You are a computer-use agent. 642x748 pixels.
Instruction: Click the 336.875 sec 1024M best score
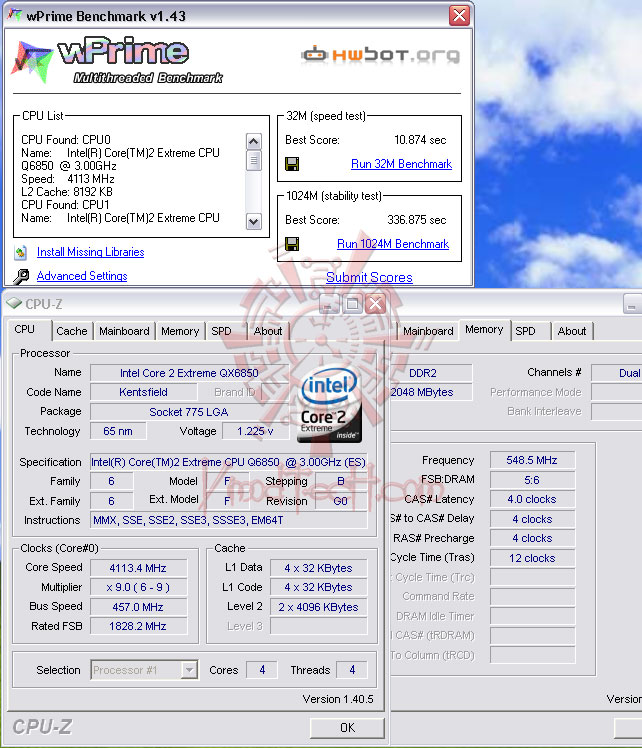pos(416,220)
